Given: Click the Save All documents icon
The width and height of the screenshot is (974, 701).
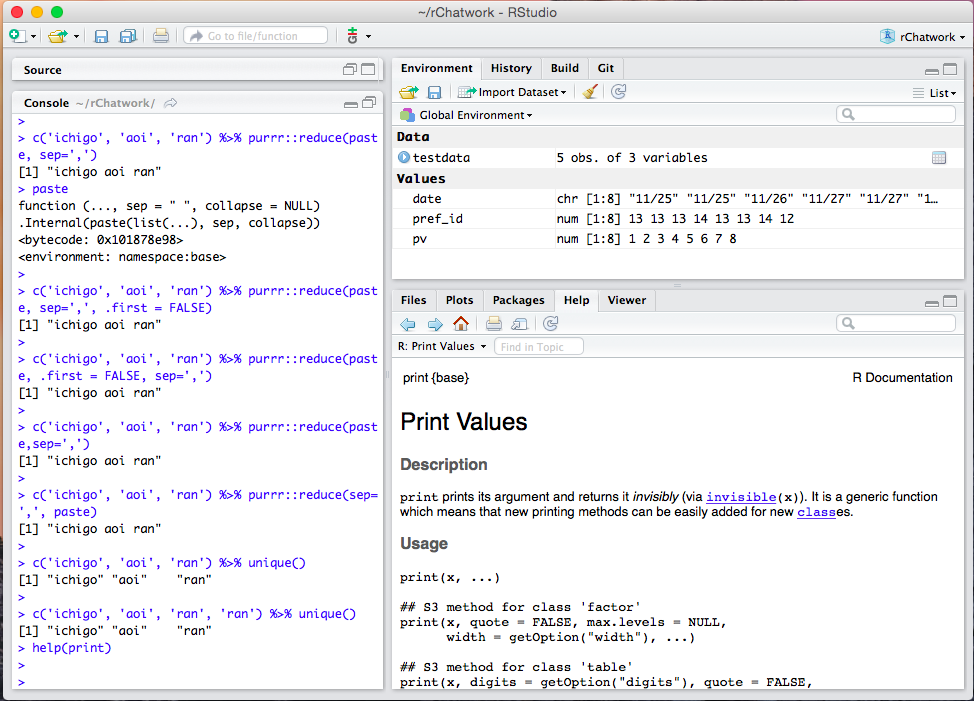Looking at the screenshot, I should (128, 36).
